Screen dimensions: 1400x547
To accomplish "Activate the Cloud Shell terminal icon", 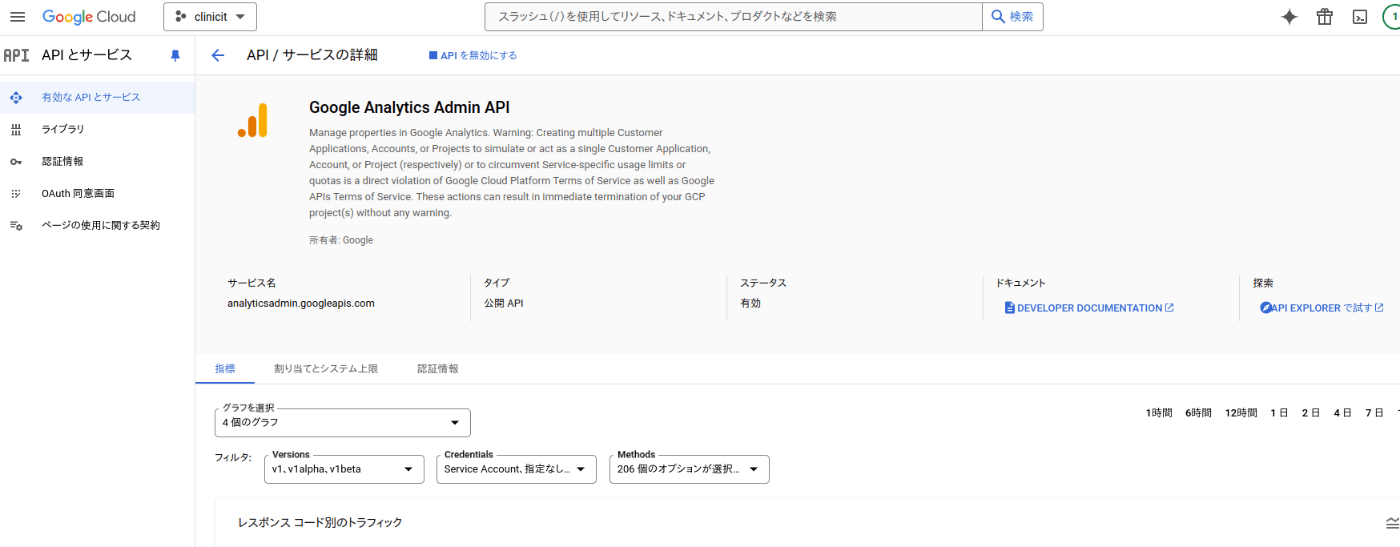I will pyautogui.click(x=1360, y=17).
